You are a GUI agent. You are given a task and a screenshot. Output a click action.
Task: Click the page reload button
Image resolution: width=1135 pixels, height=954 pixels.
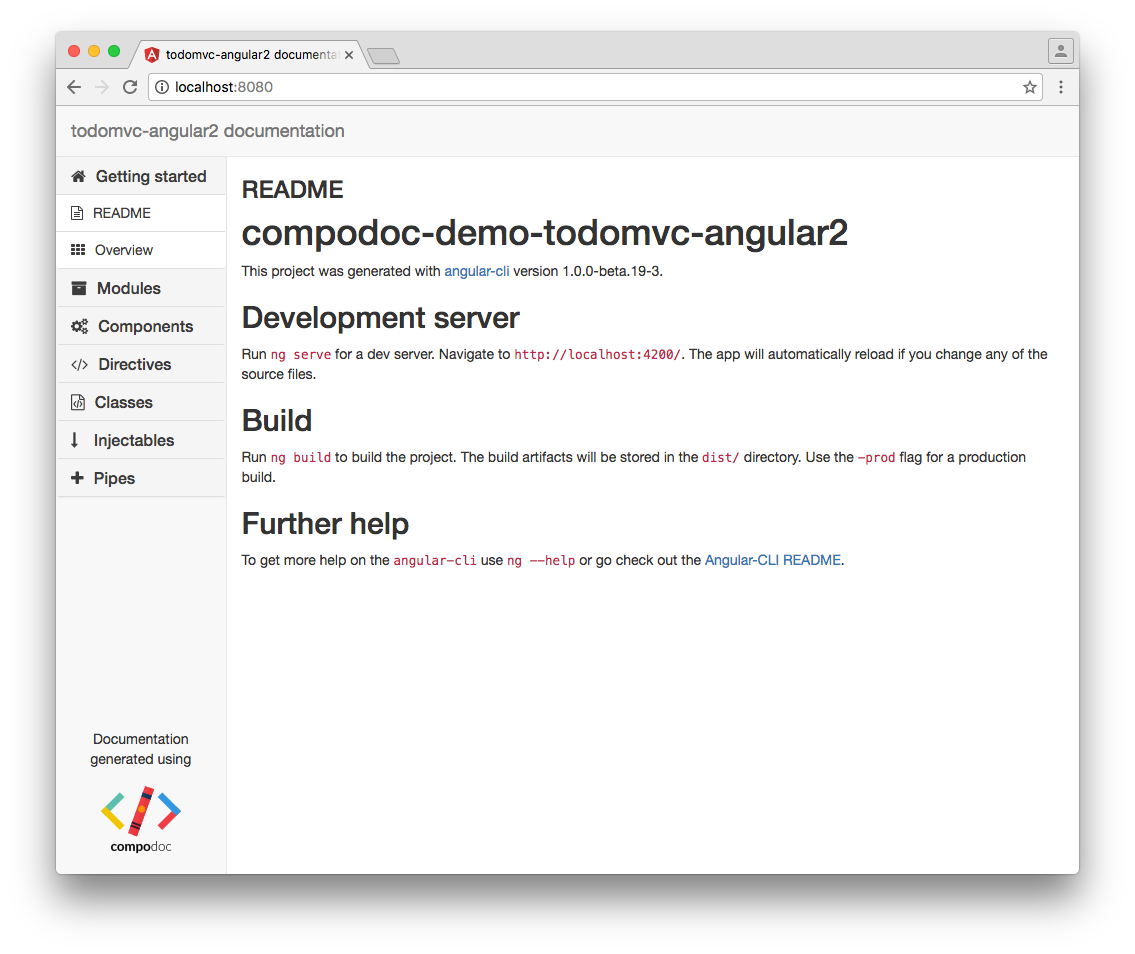[129, 87]
